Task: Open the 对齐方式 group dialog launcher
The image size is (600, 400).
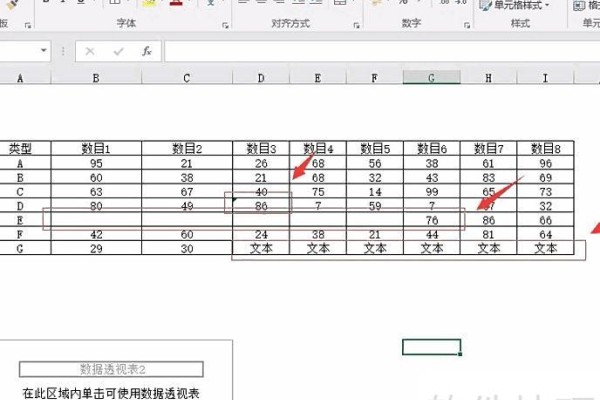Action: click(x=357, y=25)
